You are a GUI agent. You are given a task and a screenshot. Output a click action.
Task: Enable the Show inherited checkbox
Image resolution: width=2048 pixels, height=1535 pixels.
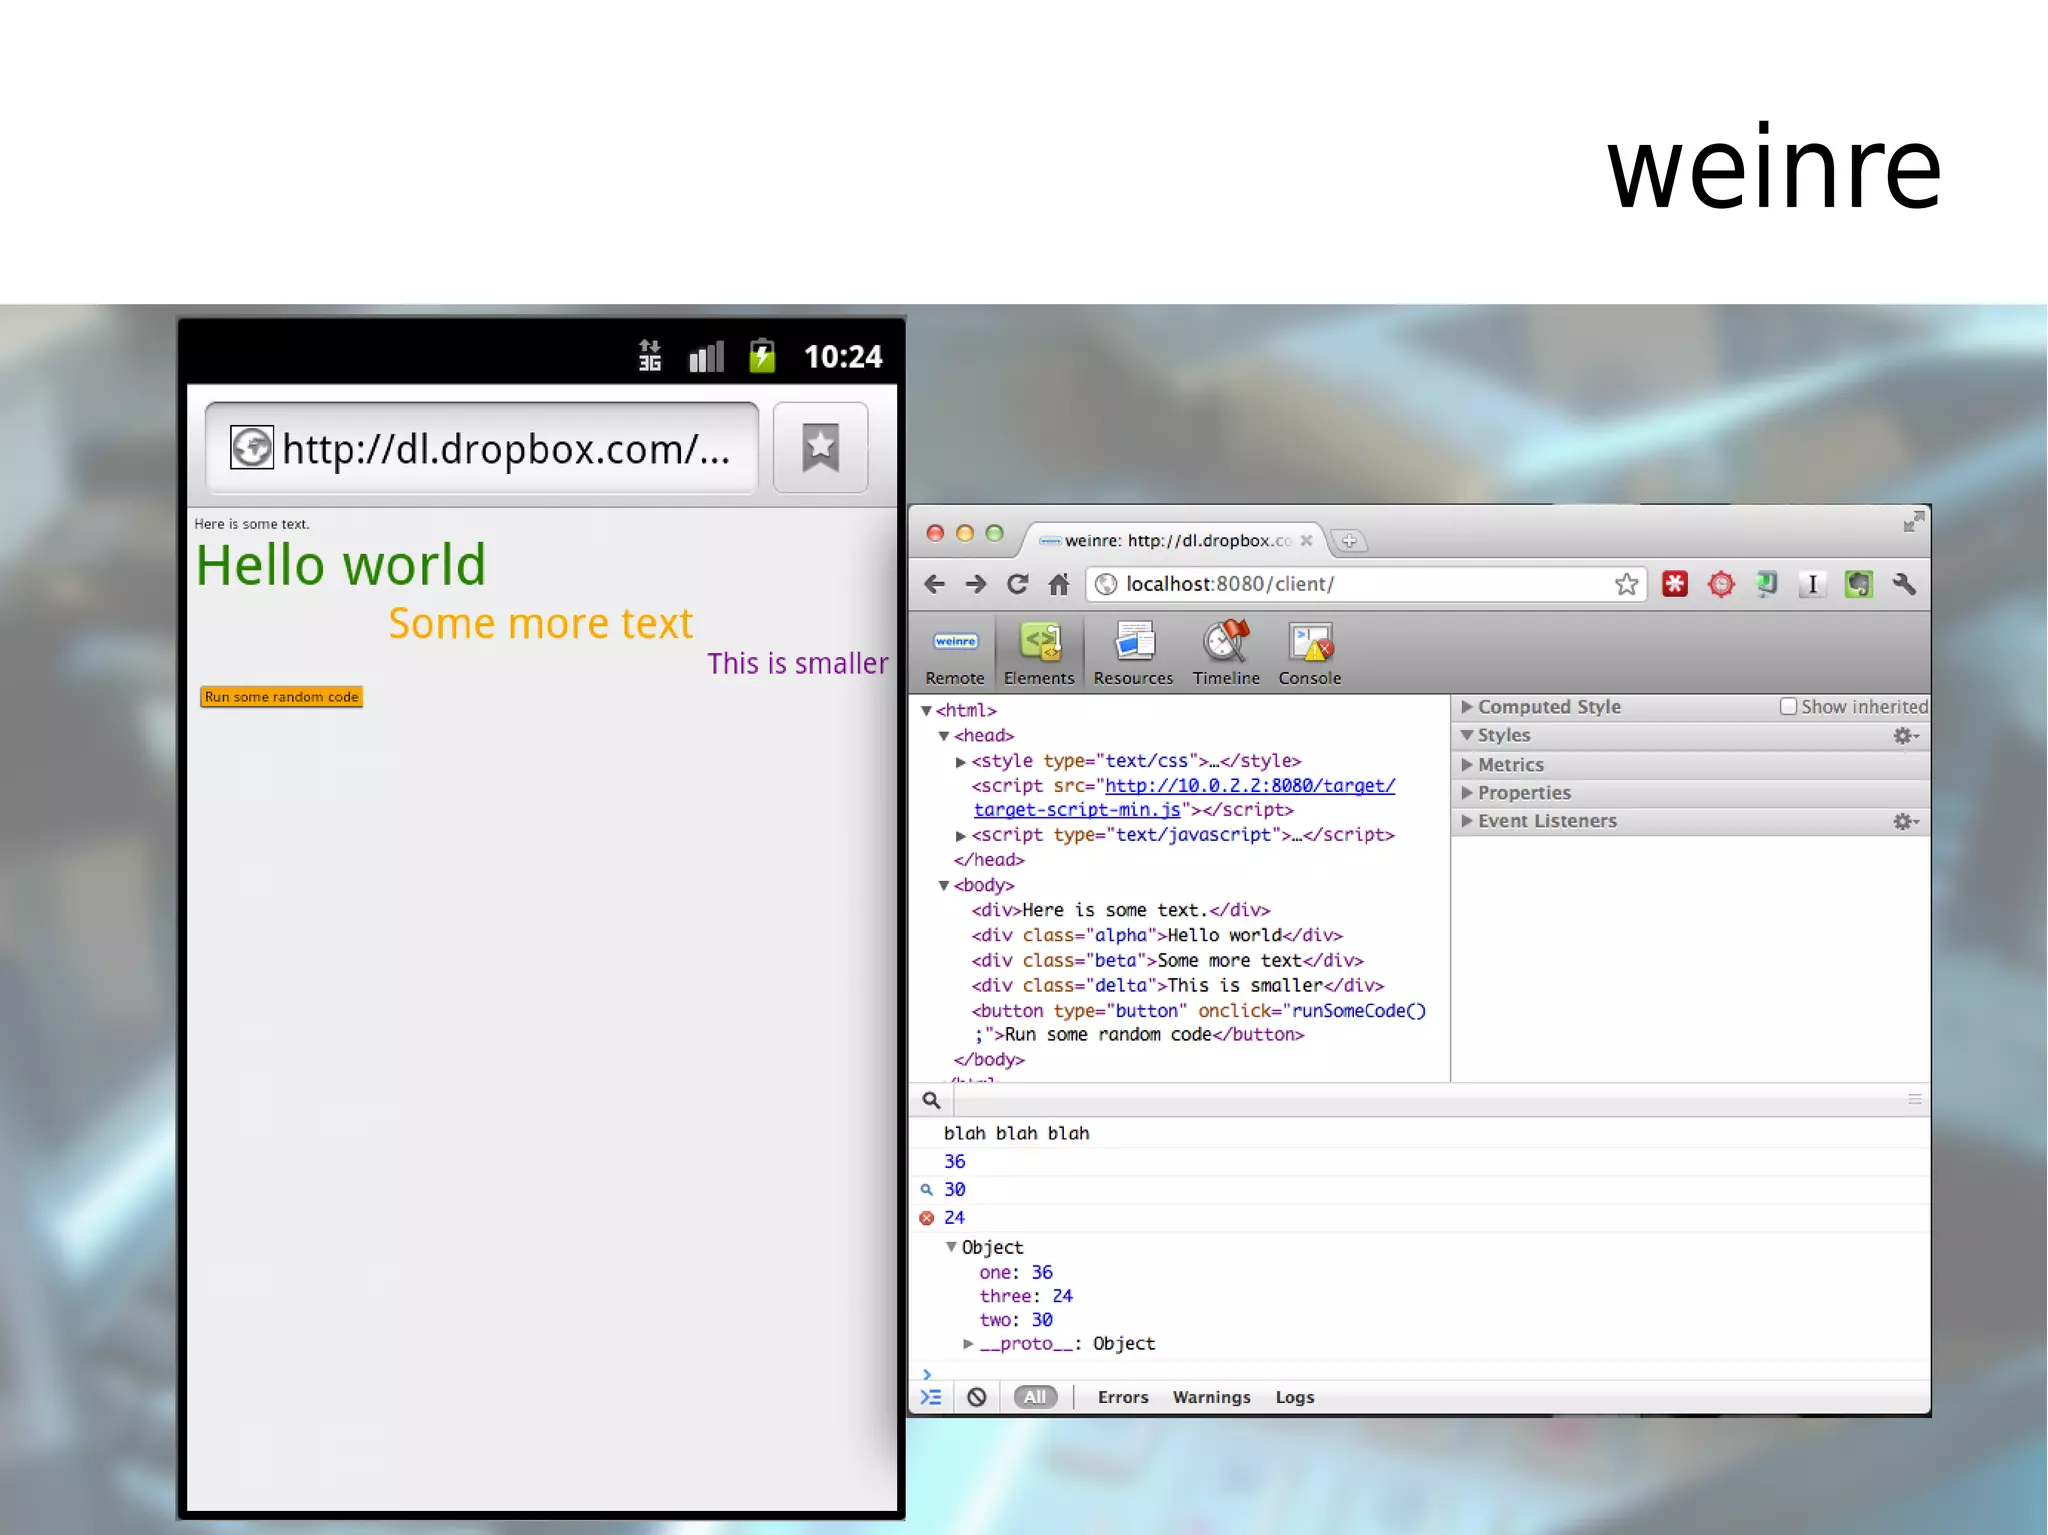pyautogui.click(x=1788, y=706)
